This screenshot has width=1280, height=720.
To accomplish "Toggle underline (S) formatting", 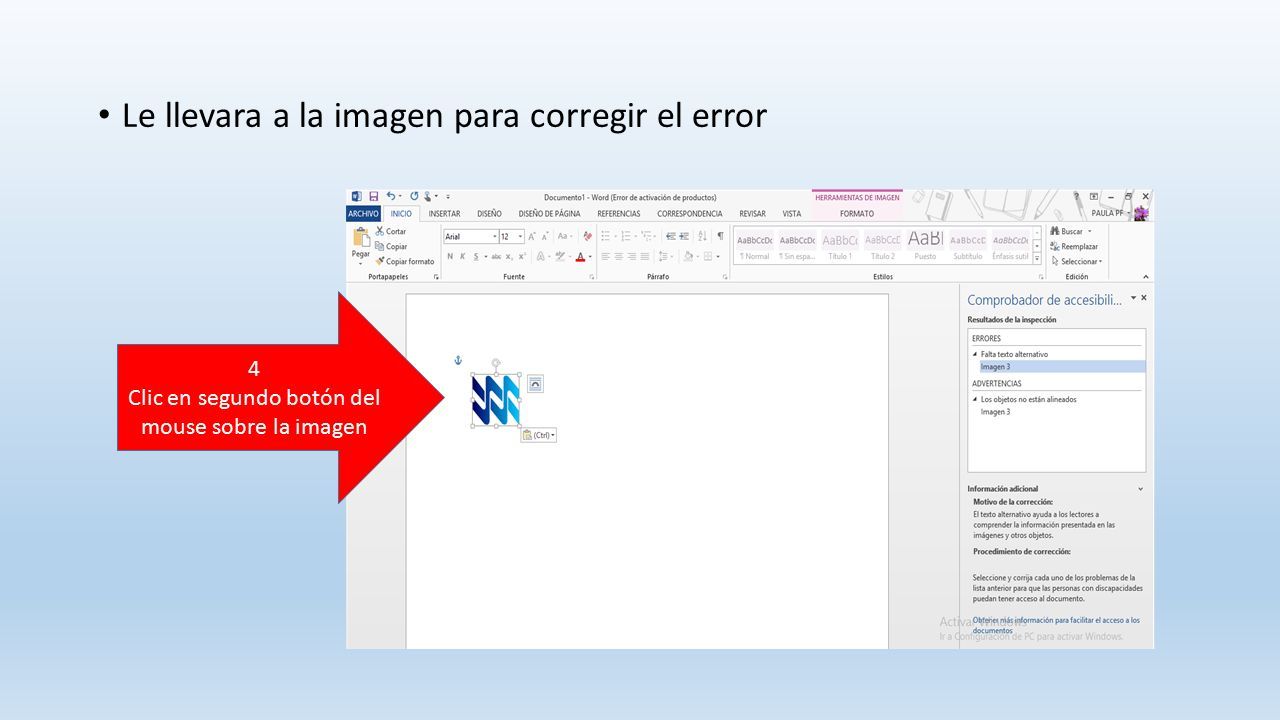I will [x=475, y=257].
